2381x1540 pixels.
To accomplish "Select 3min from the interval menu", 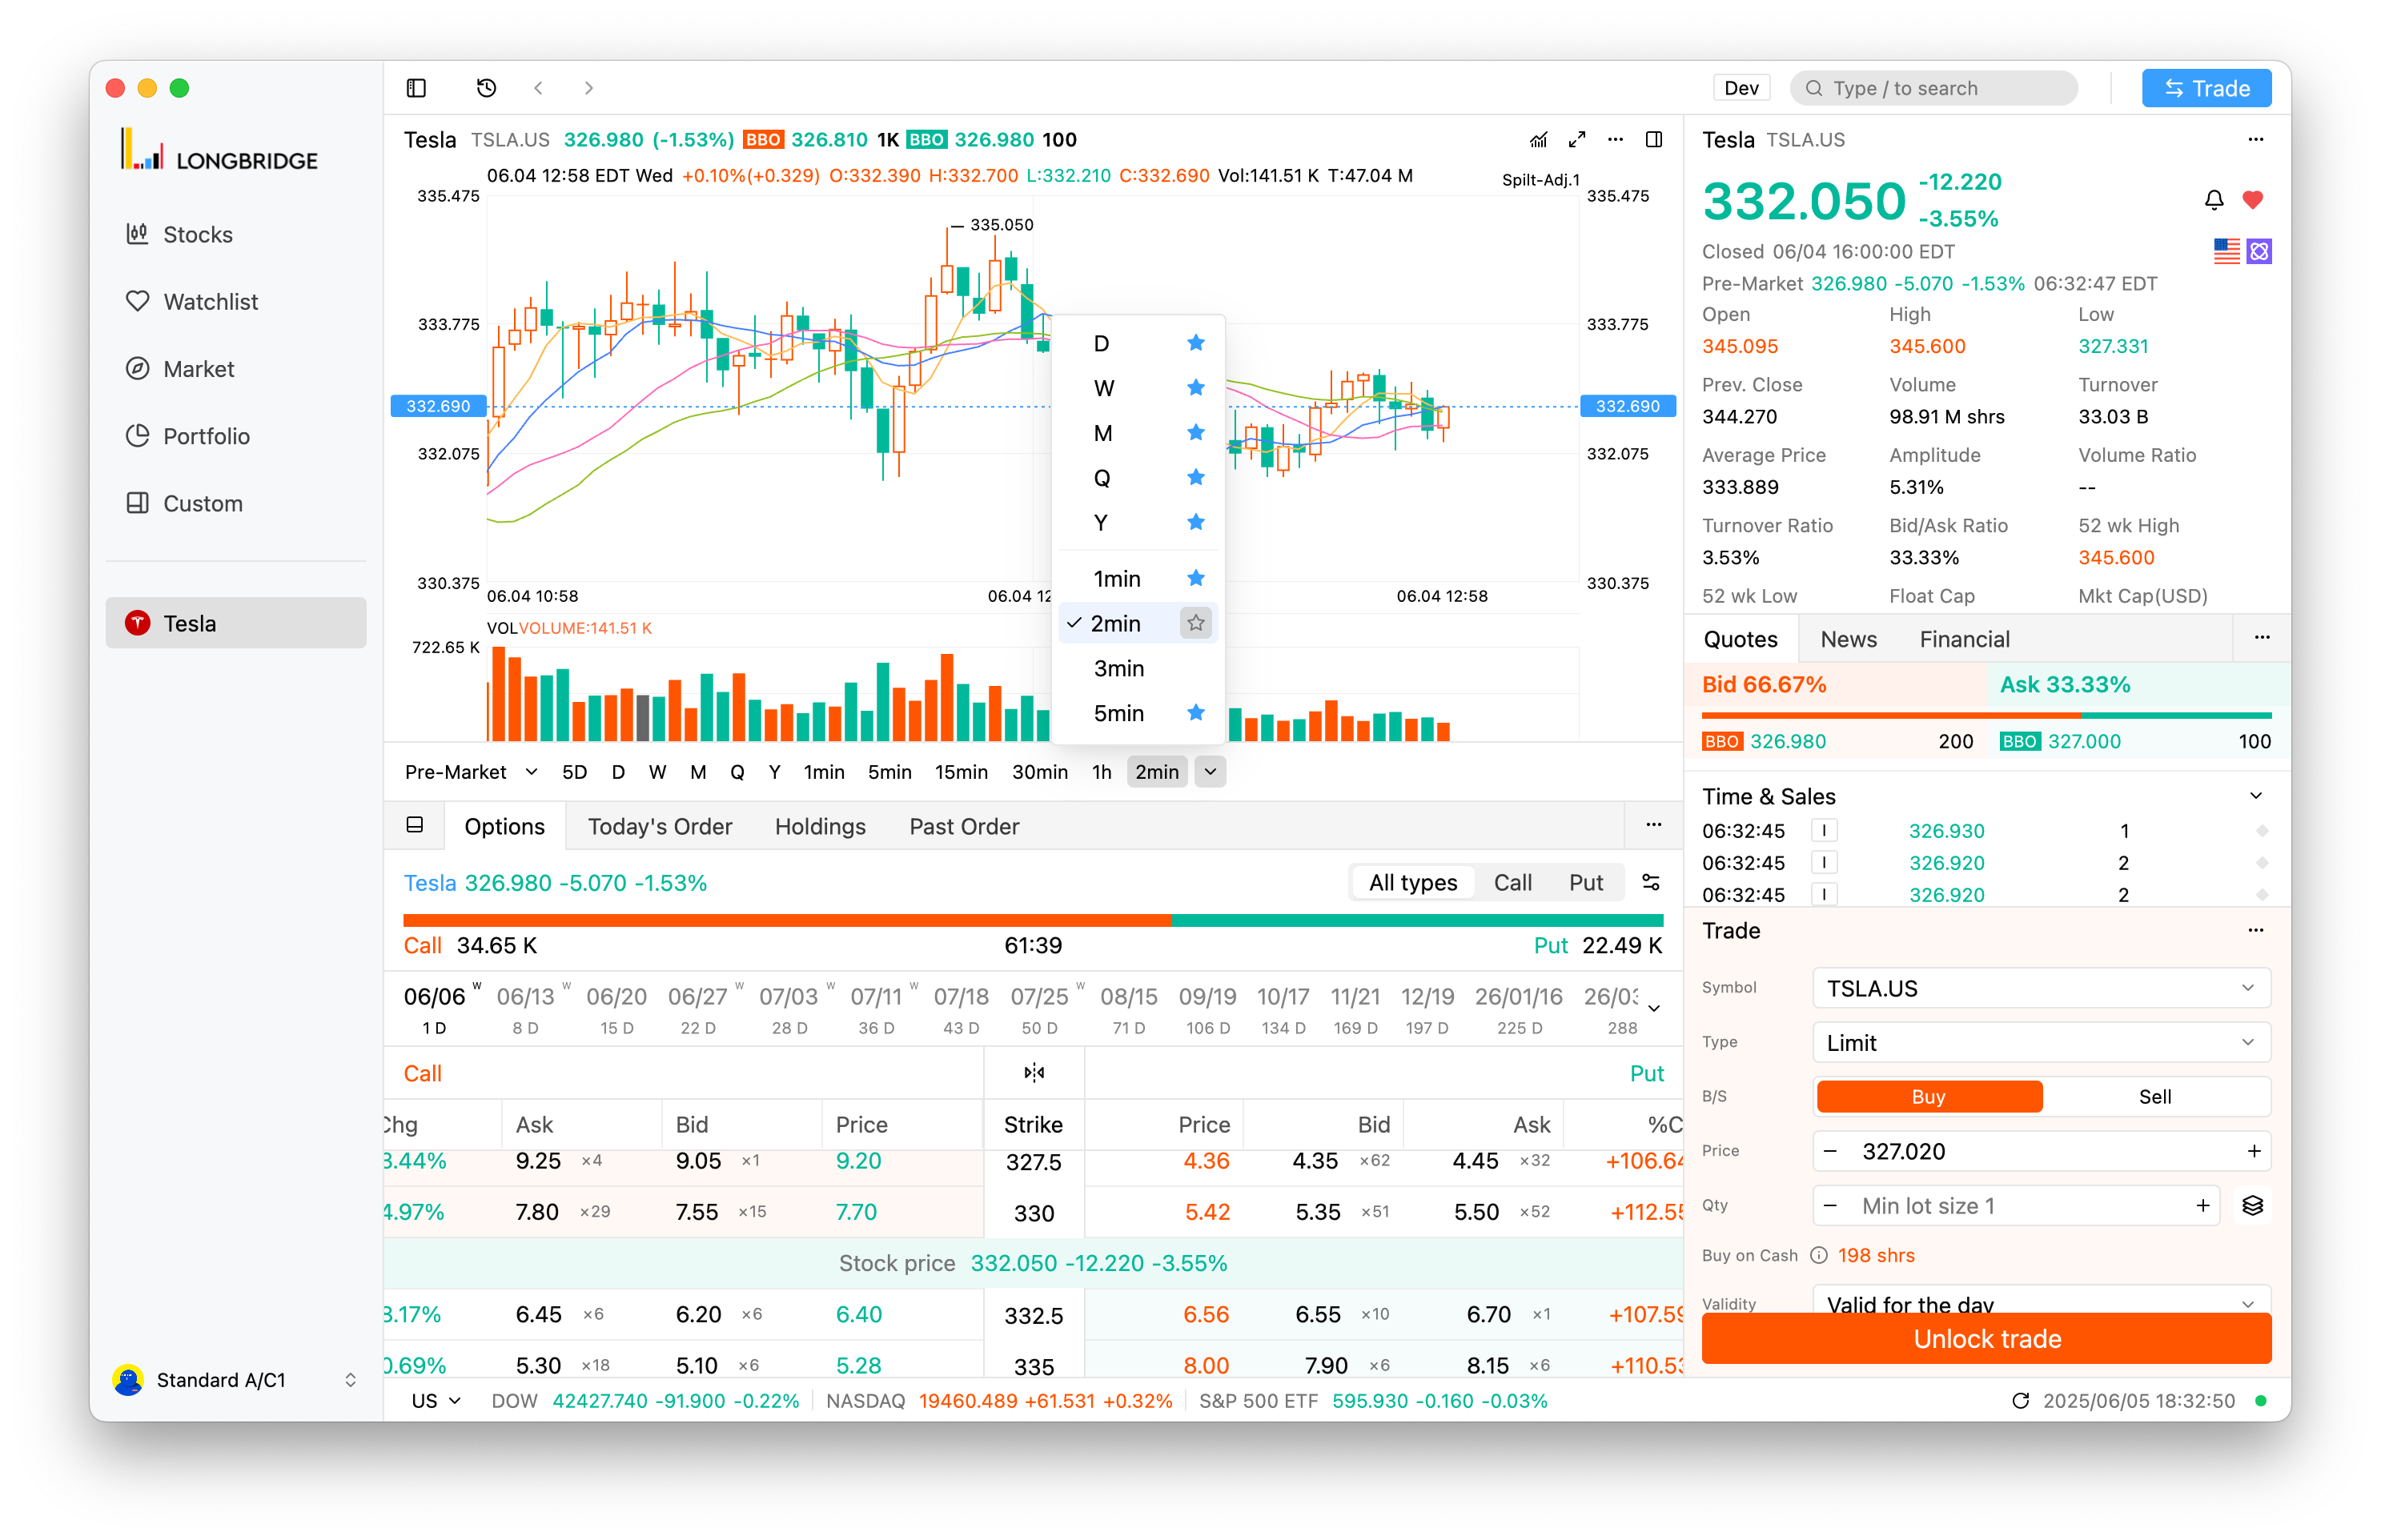I will [x=1118, y=668].
